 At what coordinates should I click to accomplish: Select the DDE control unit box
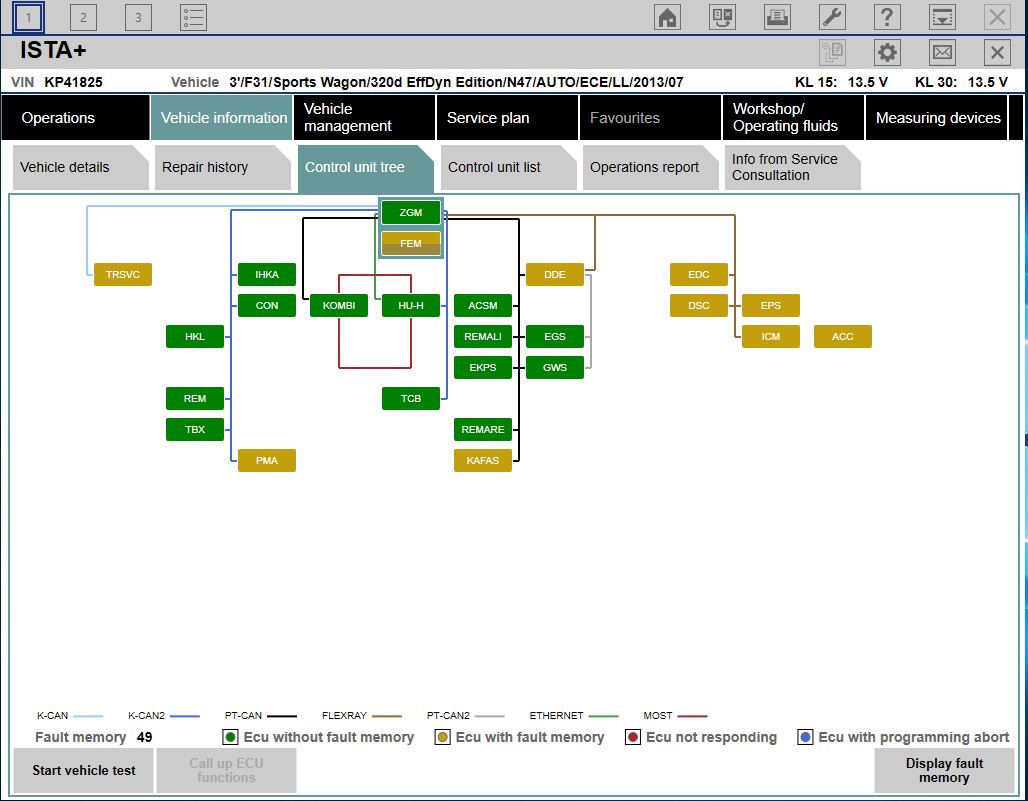[554, 275]
